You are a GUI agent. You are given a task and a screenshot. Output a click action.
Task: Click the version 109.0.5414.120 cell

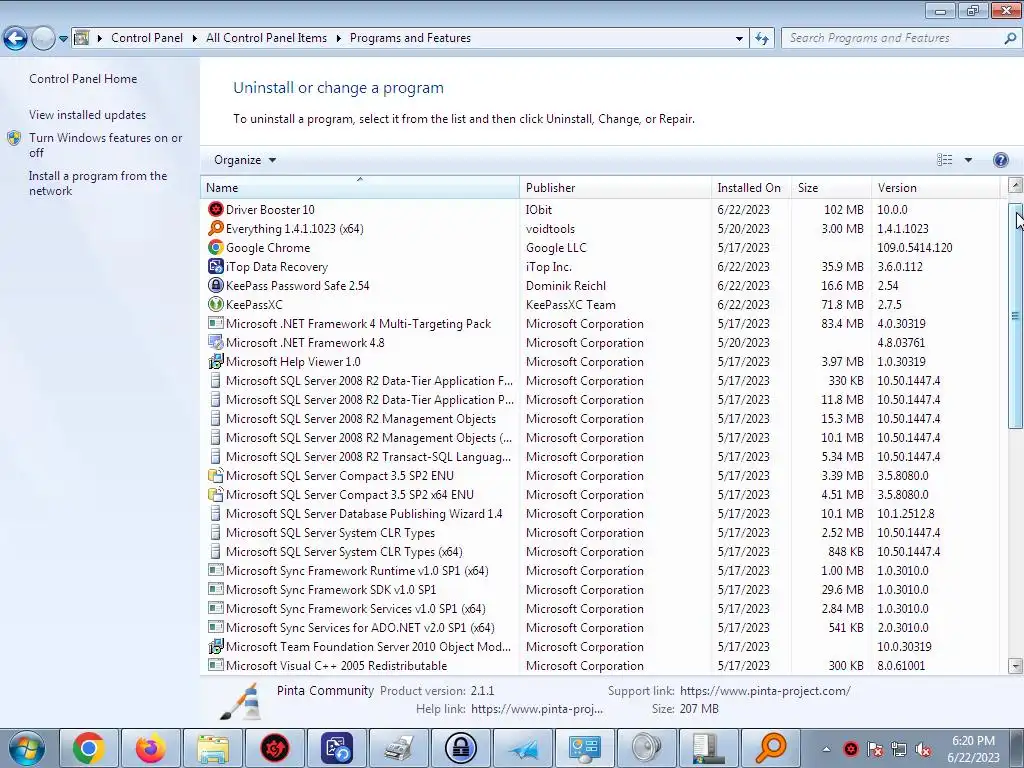point(914,248)
